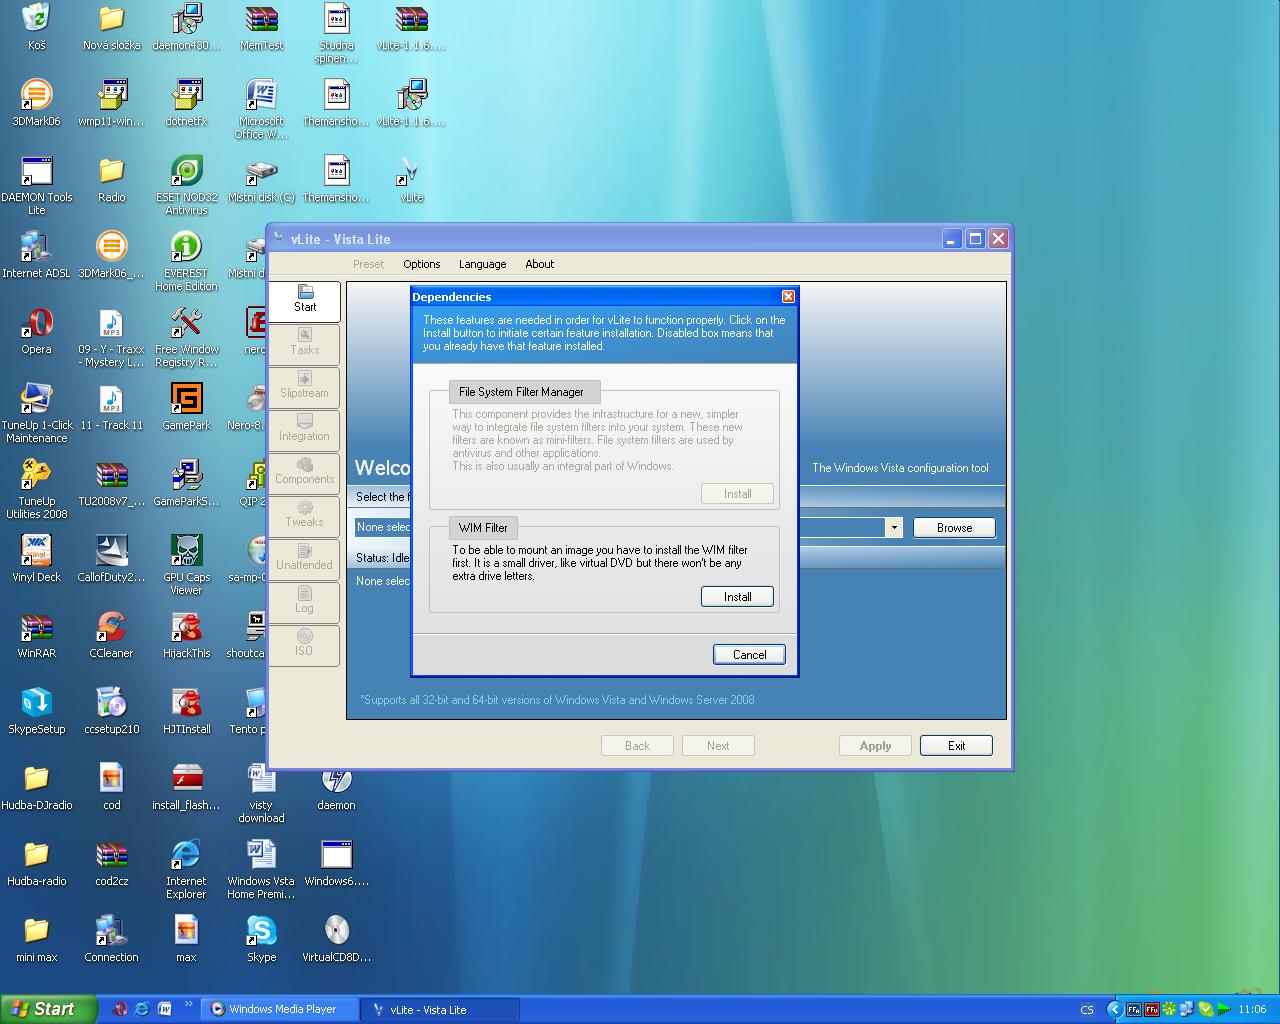Click the taskbar clock showing 11:06
The image size is (1280, 1024).
(1252, 1010)
